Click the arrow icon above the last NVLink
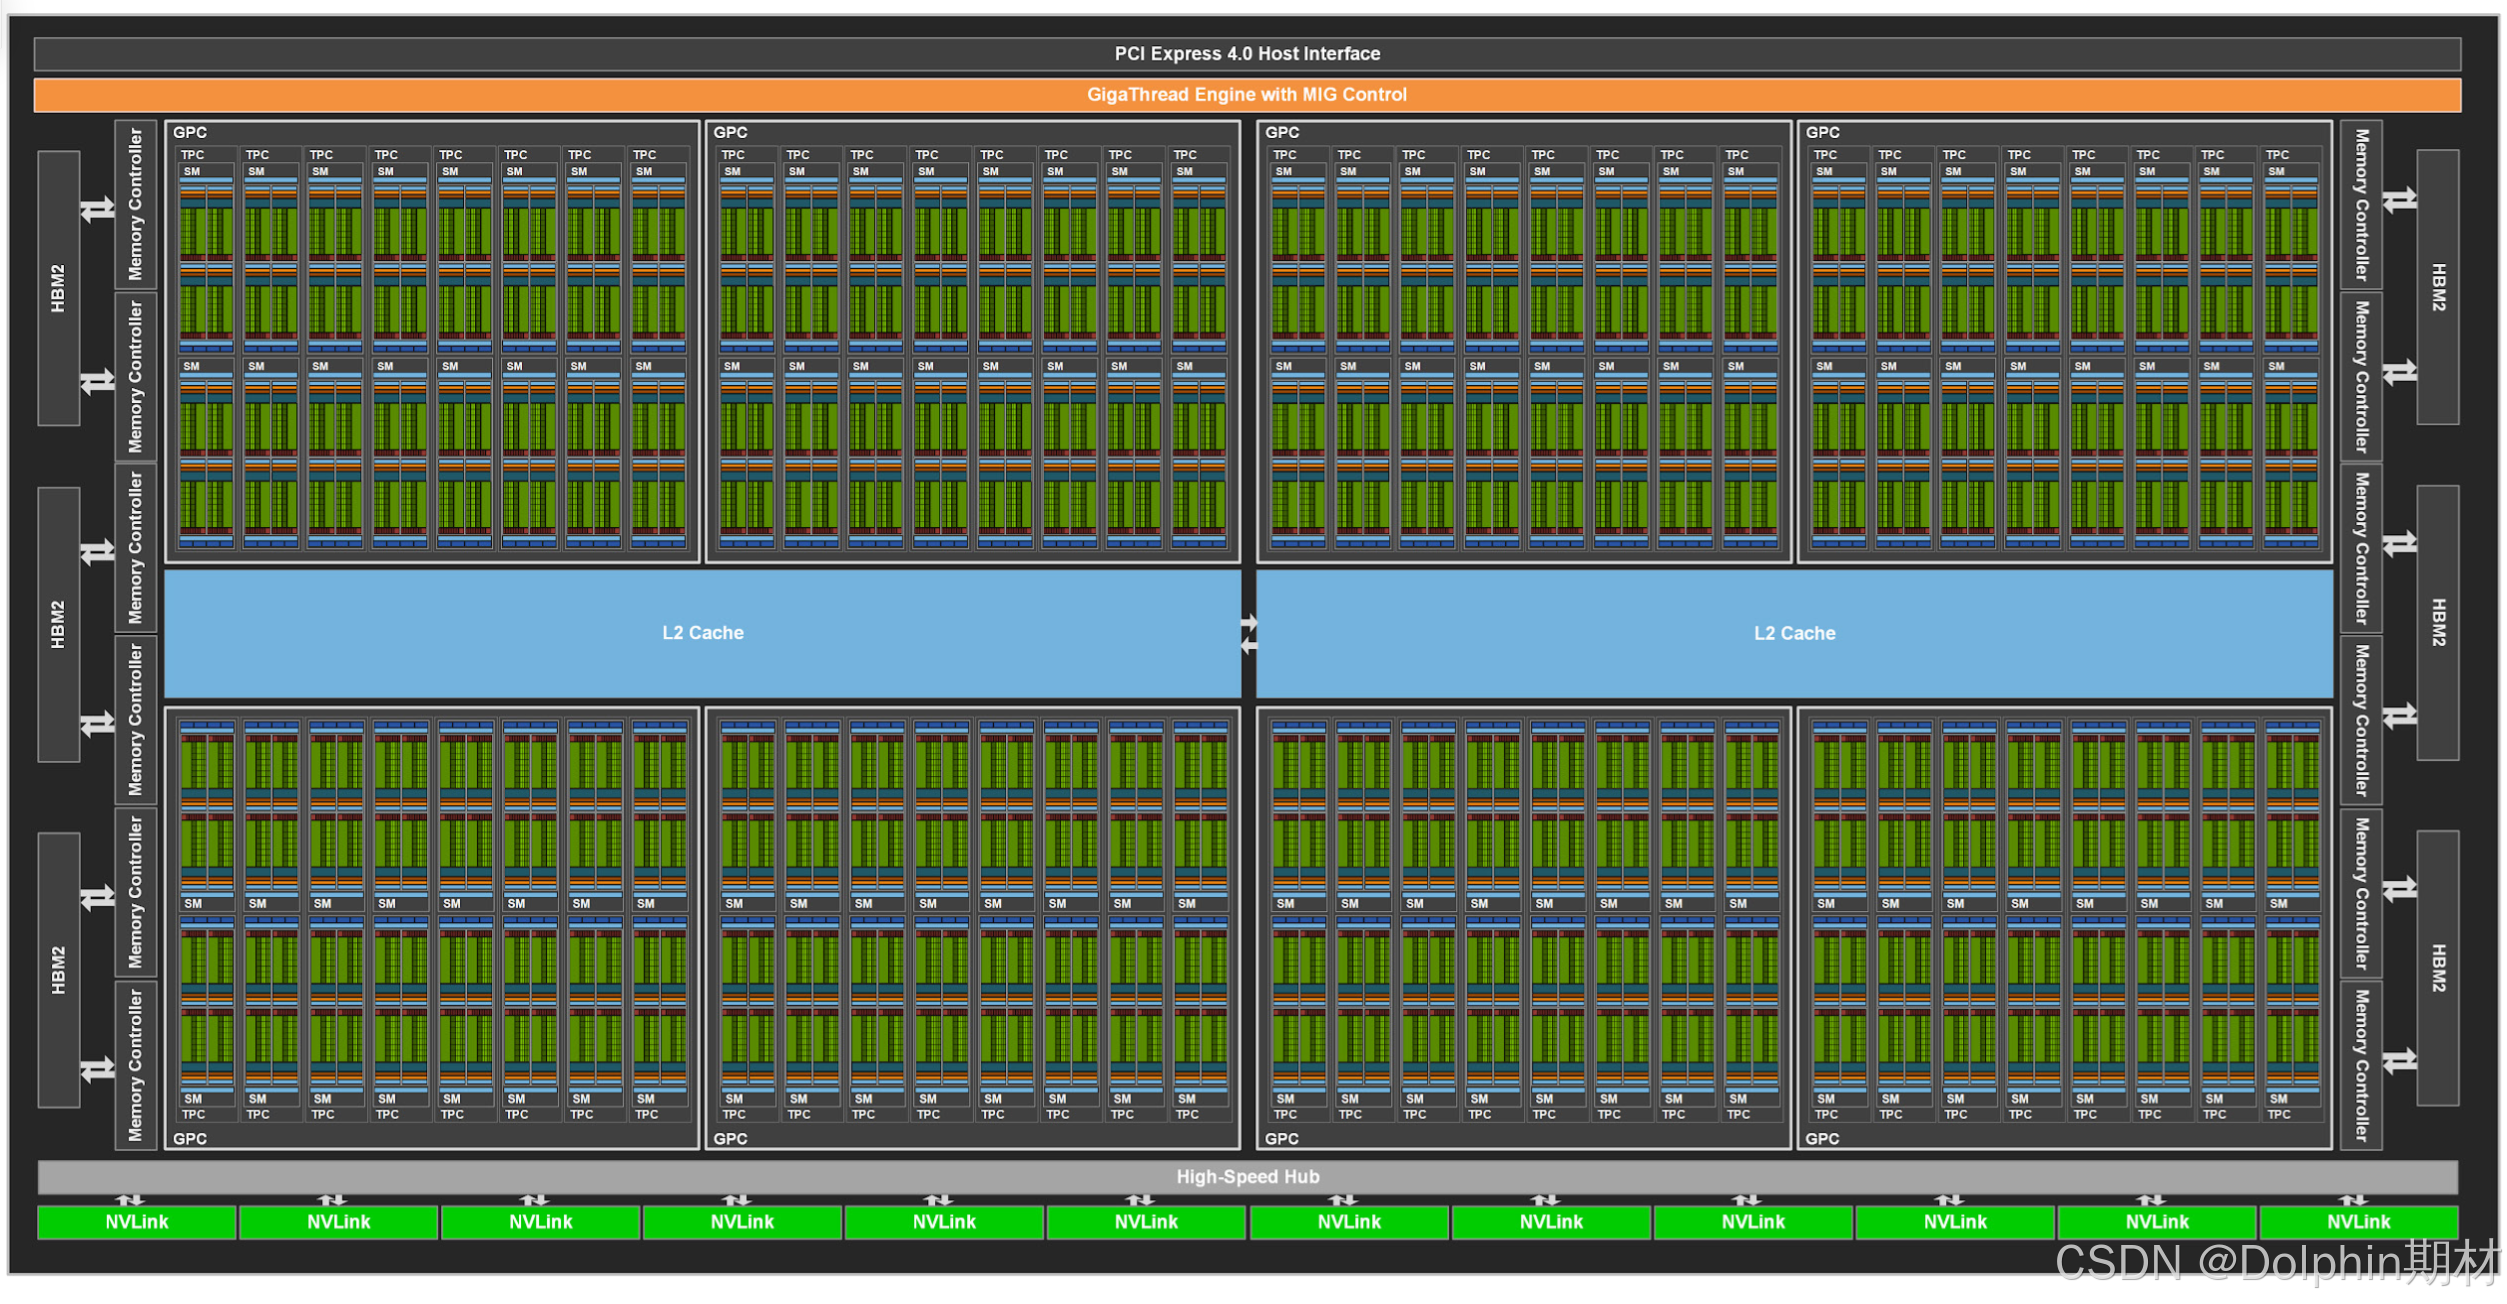 pyautogui.click(x=2353, y=1200)
